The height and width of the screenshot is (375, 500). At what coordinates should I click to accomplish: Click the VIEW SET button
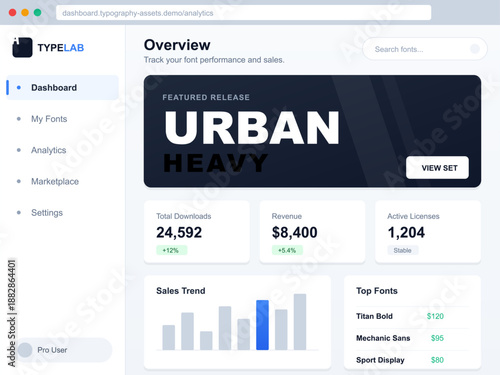pyautogui.click(x=437, y=168)
